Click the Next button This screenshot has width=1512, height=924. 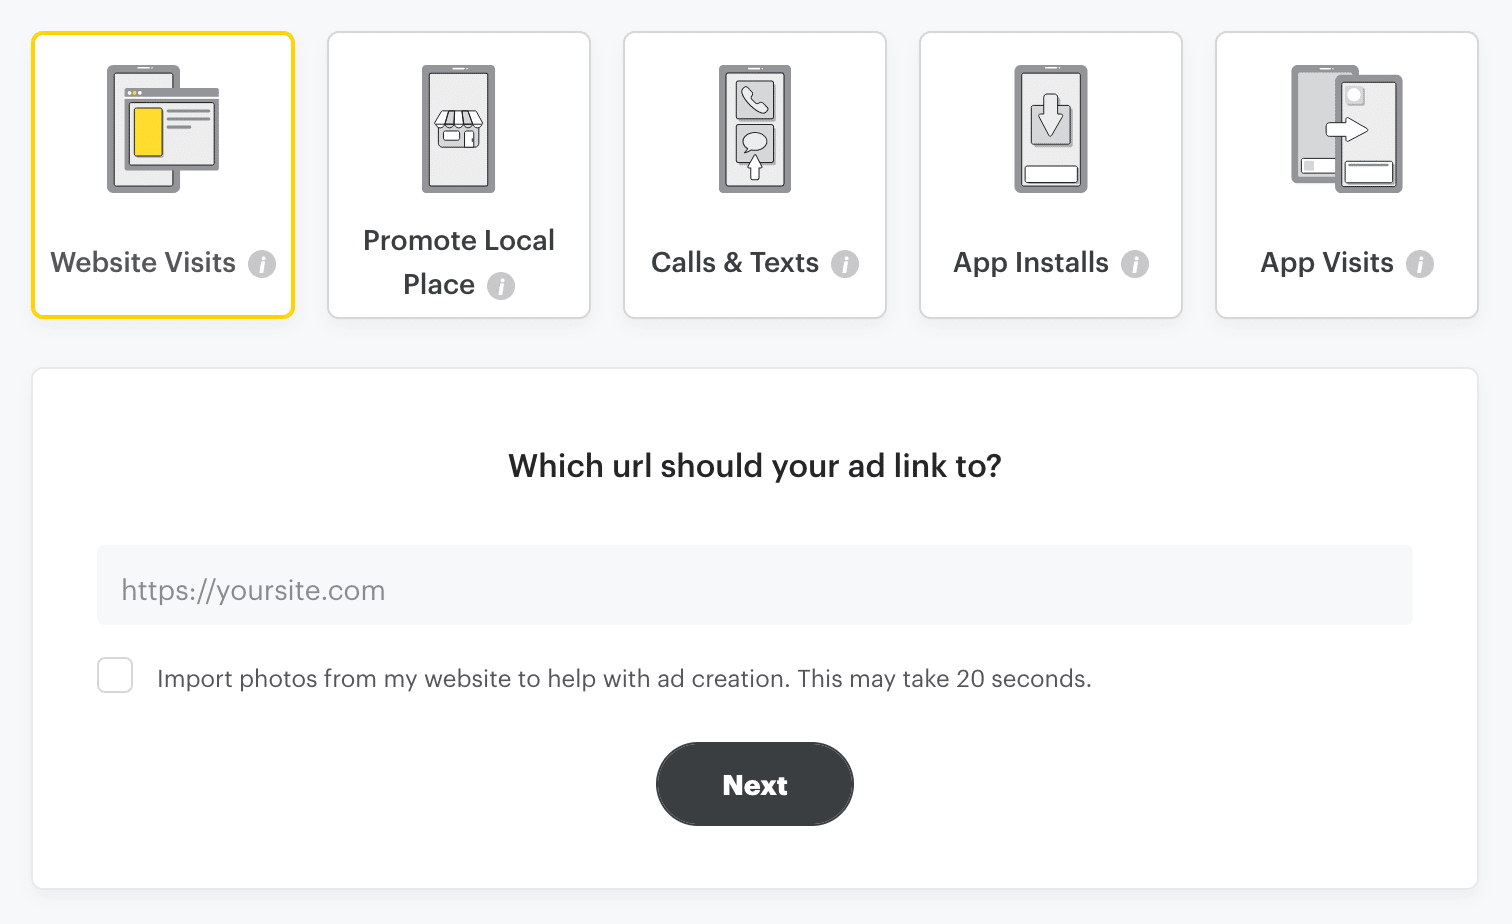pos(754,784)
